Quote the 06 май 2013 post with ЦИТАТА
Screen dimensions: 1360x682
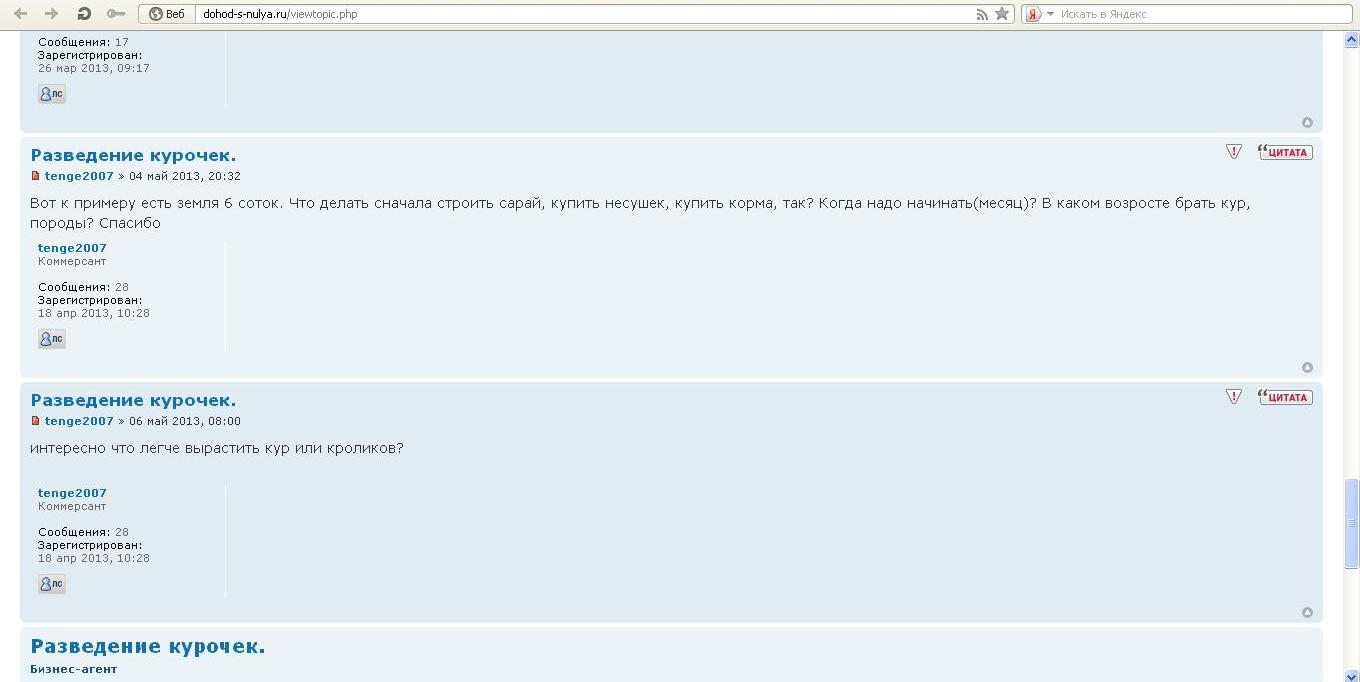pos(1285,397)
